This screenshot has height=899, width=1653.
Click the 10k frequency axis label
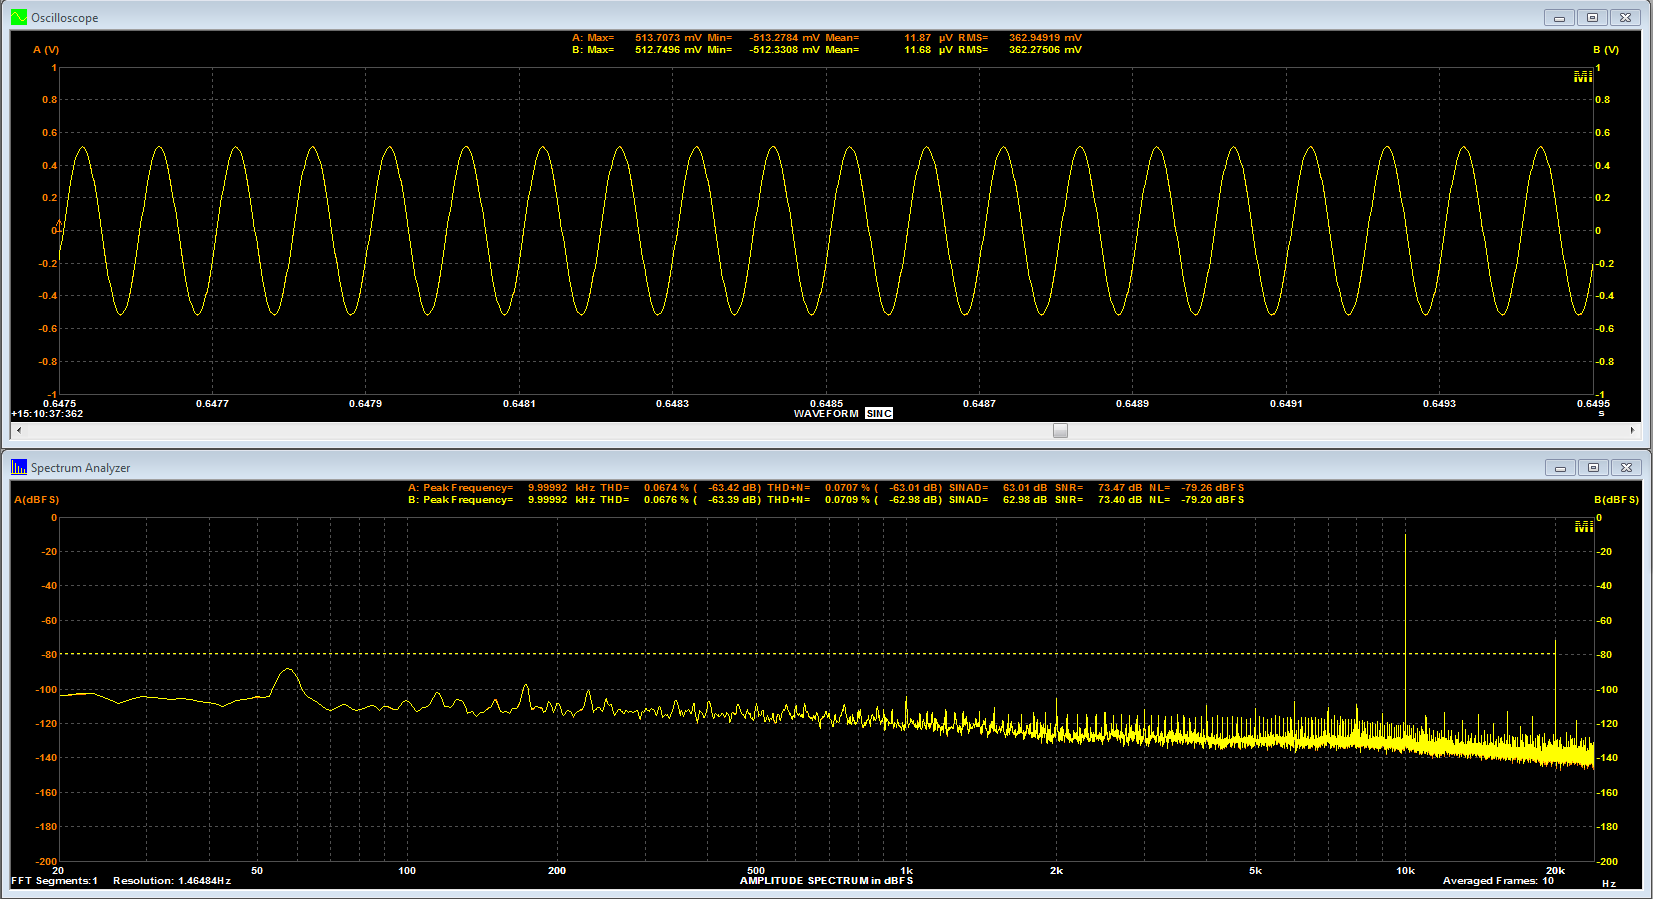(x=1405, y=870)
